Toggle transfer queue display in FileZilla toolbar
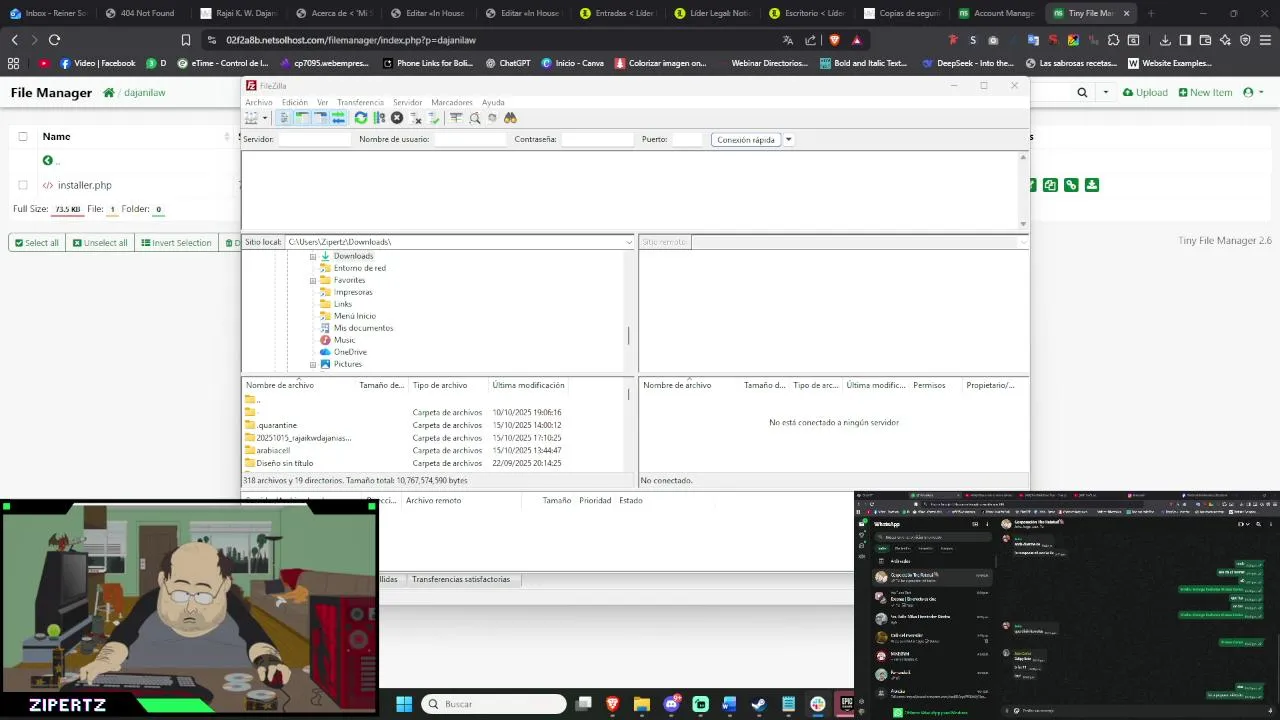This screenshot has height=720, width=1280. tap(338, 118)
